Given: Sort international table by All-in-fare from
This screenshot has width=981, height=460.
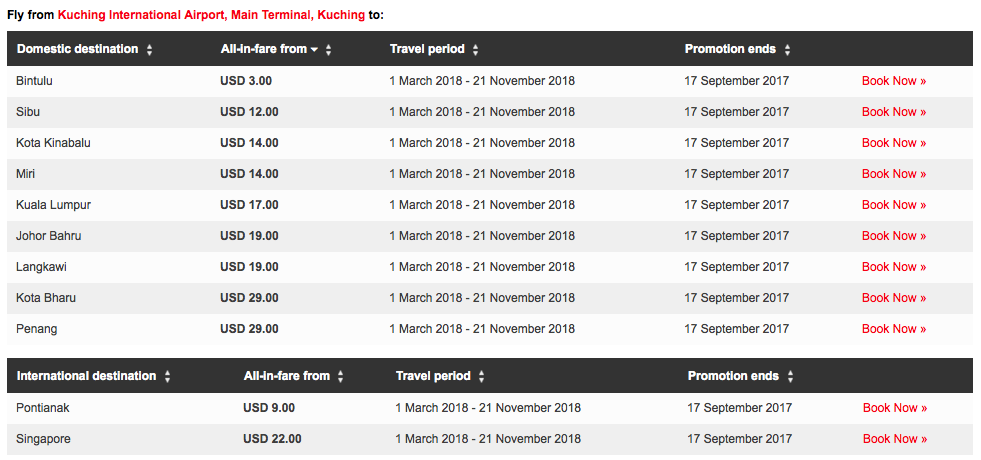Looking at the screenshot, I should [x=340, y=377].
